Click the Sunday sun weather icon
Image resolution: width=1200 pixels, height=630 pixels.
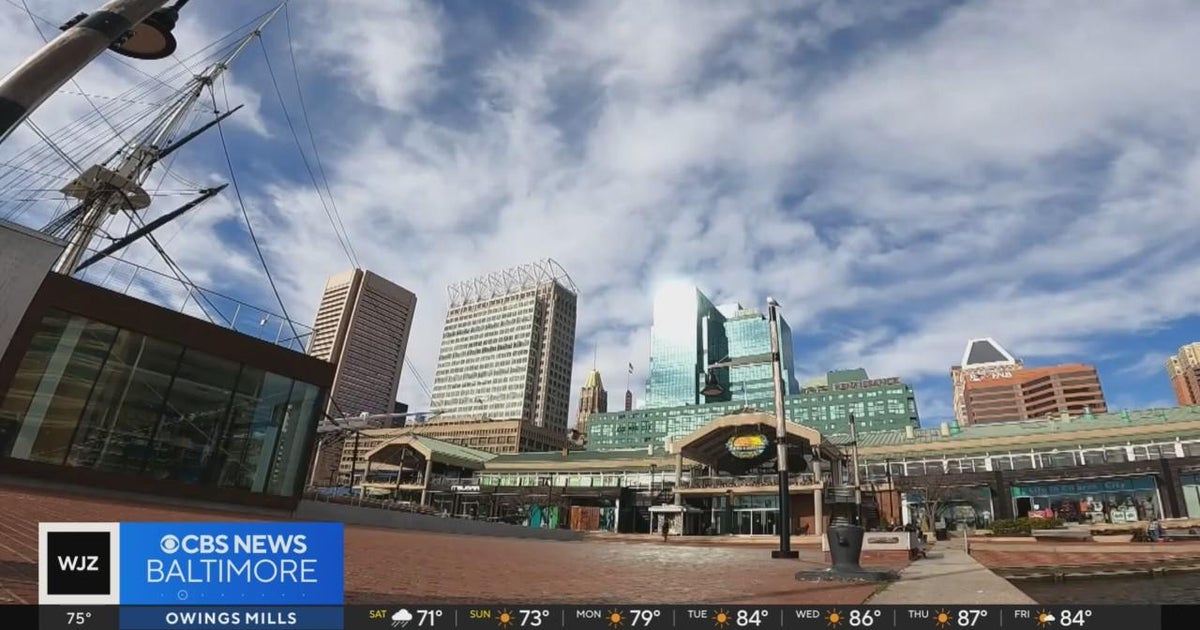pos(505,618)
